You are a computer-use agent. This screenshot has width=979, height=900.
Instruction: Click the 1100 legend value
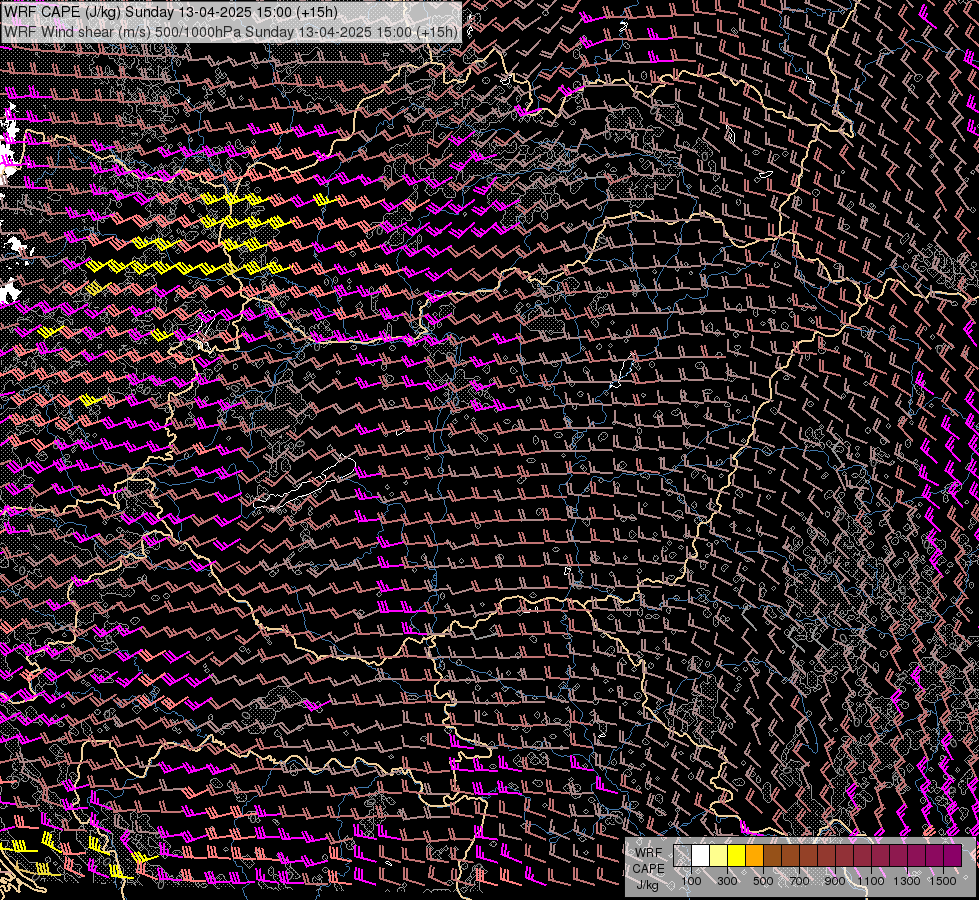click(870, 881)
